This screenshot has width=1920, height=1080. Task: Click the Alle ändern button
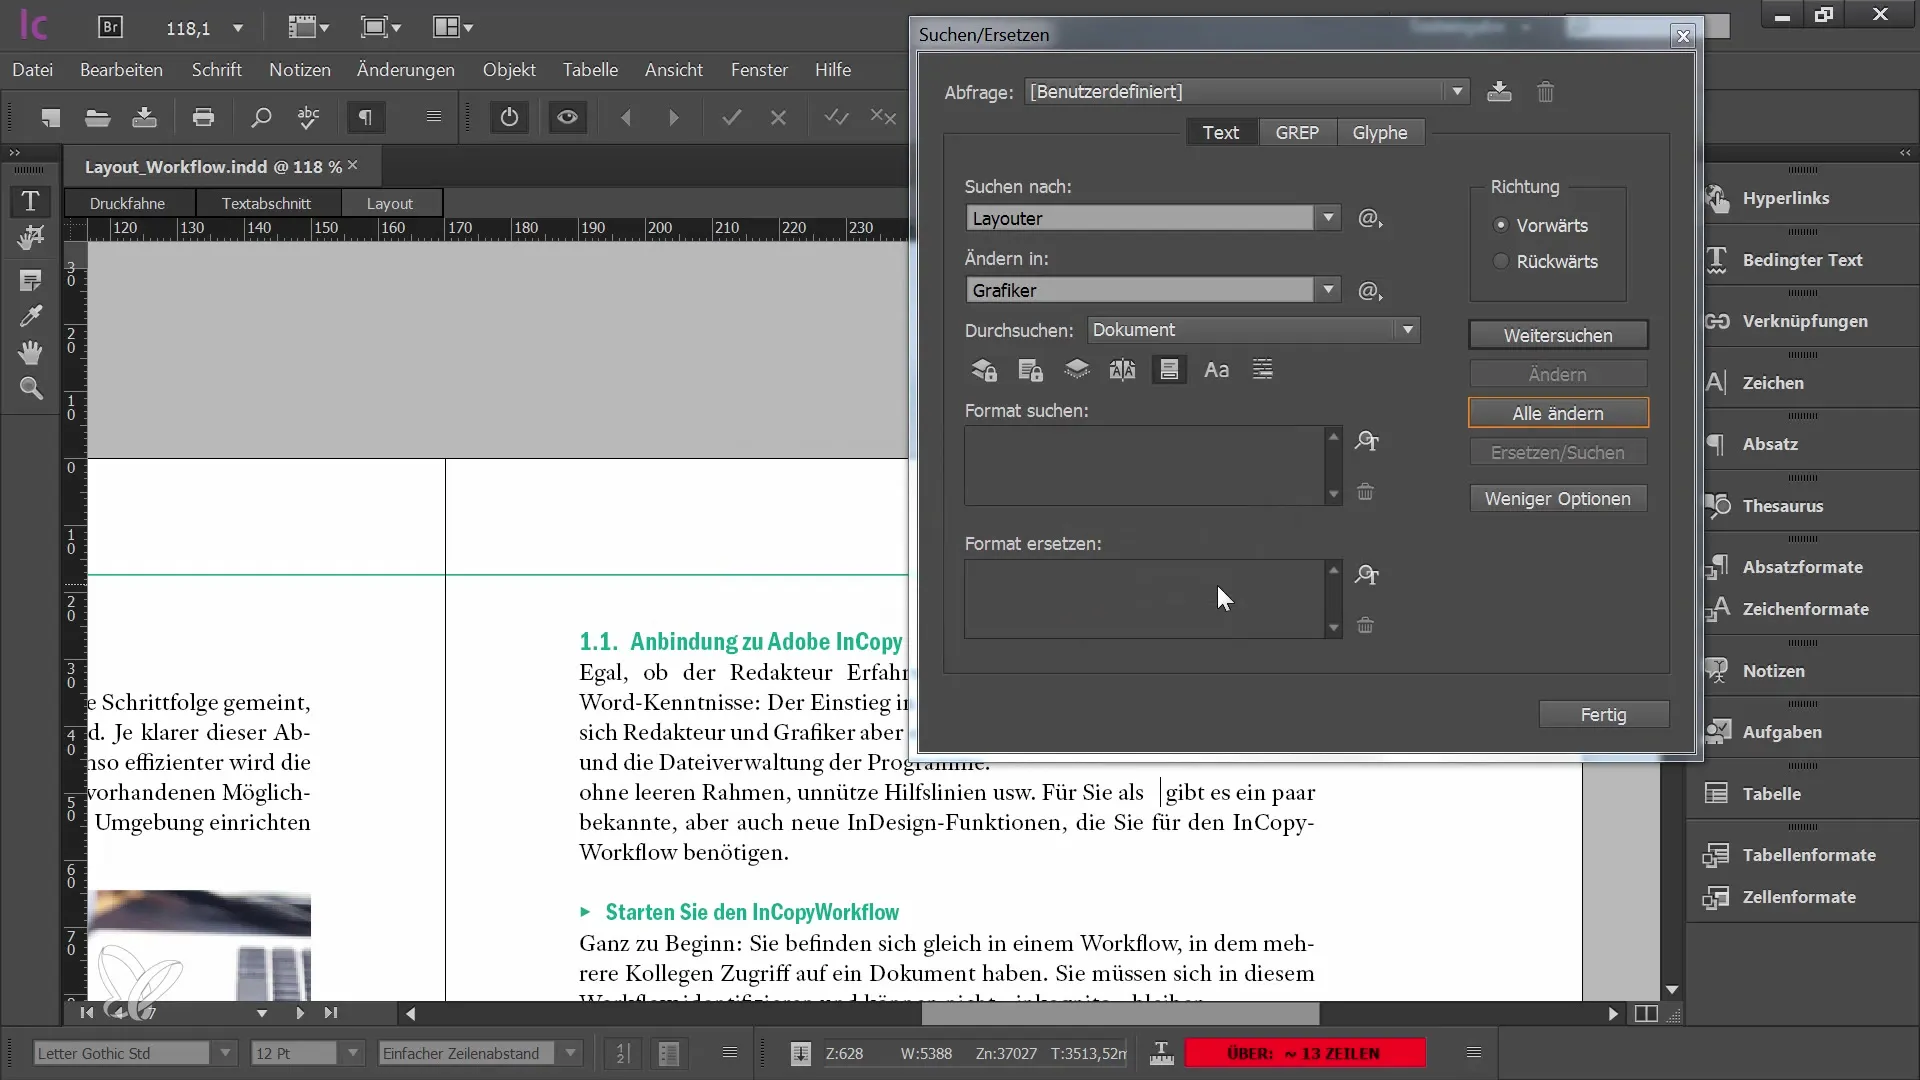point(1557,413)
